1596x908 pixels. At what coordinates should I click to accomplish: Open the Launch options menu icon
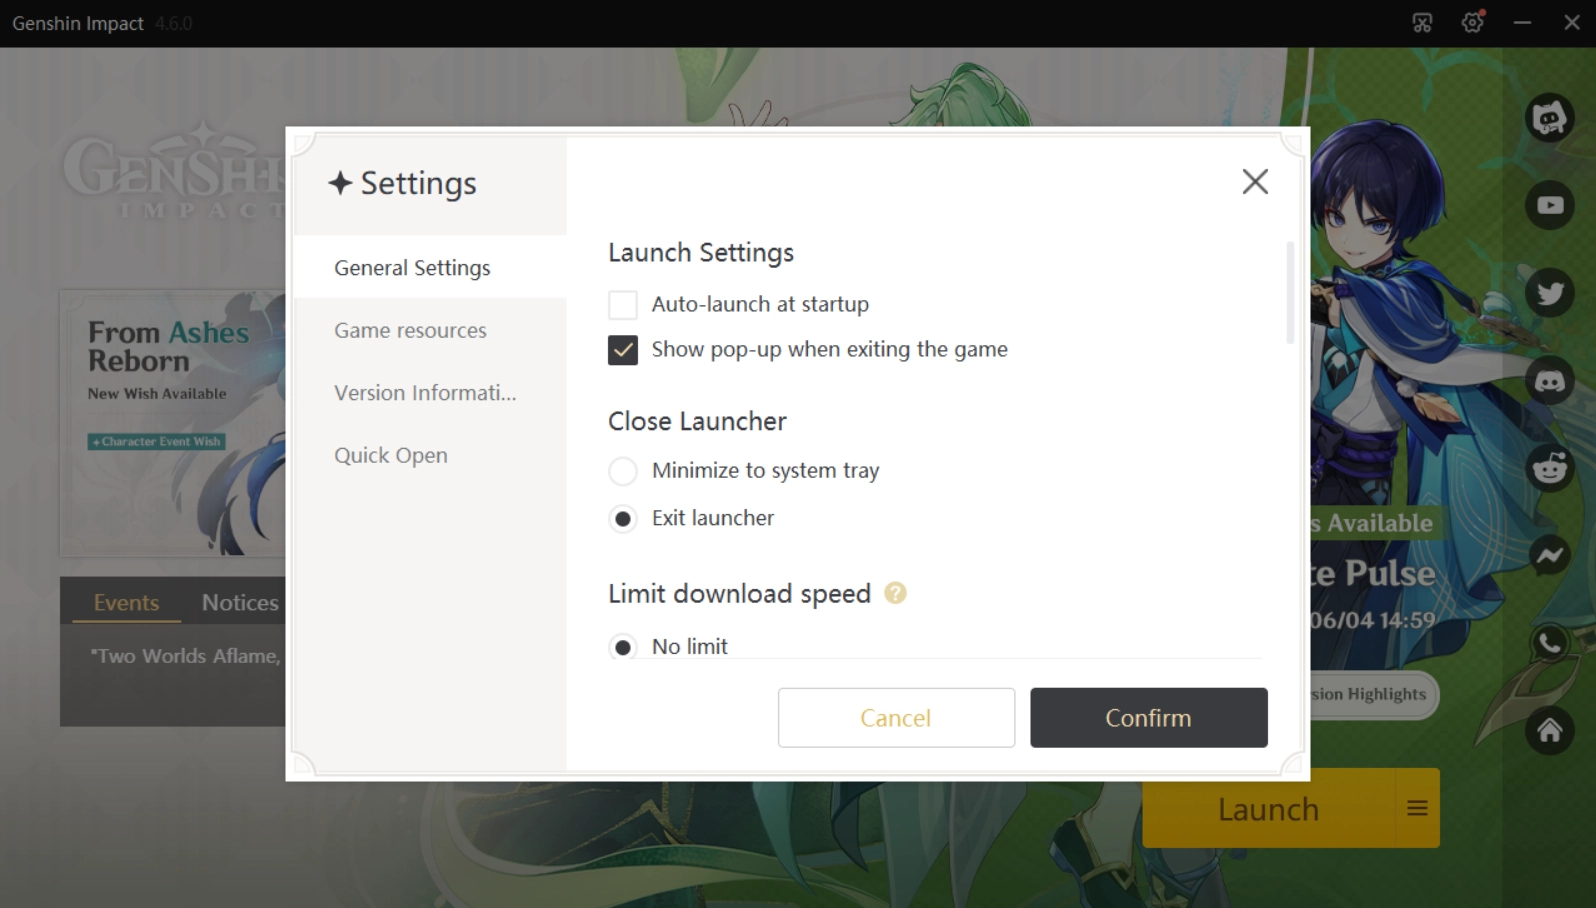point(1417,808)
